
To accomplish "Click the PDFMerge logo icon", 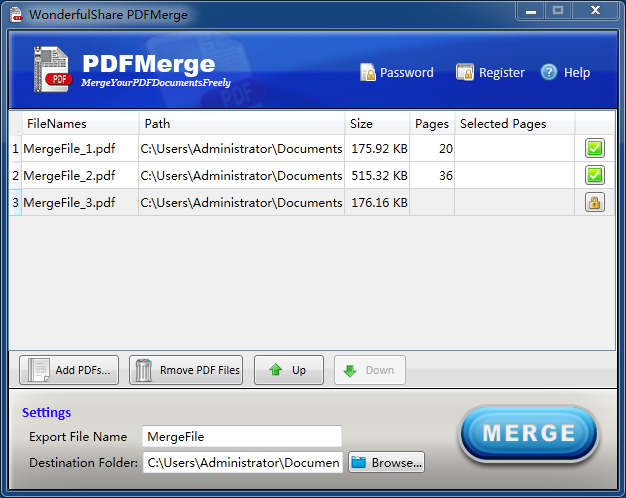I will click(51, 69).
